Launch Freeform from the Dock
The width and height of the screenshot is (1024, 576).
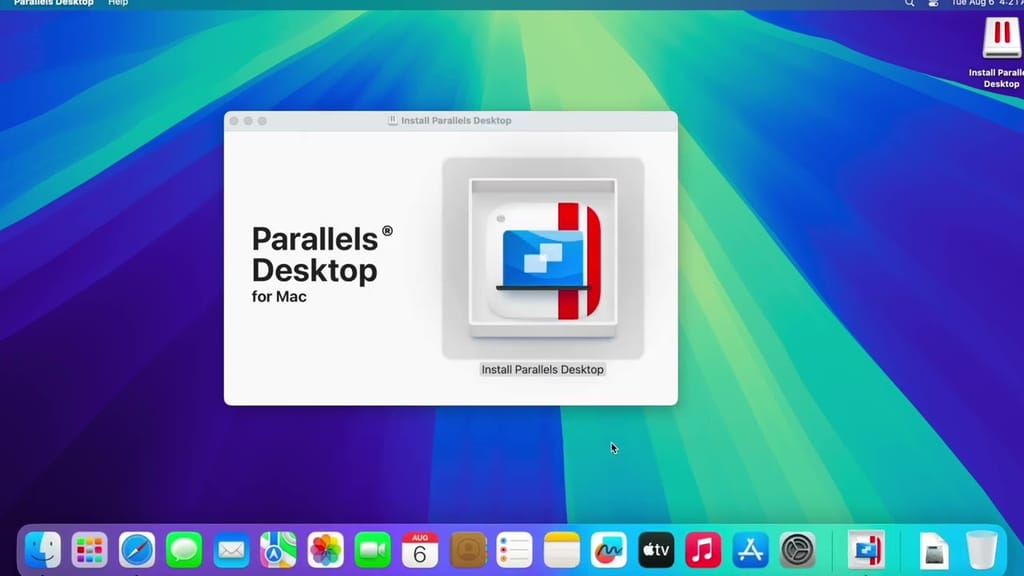608,548
